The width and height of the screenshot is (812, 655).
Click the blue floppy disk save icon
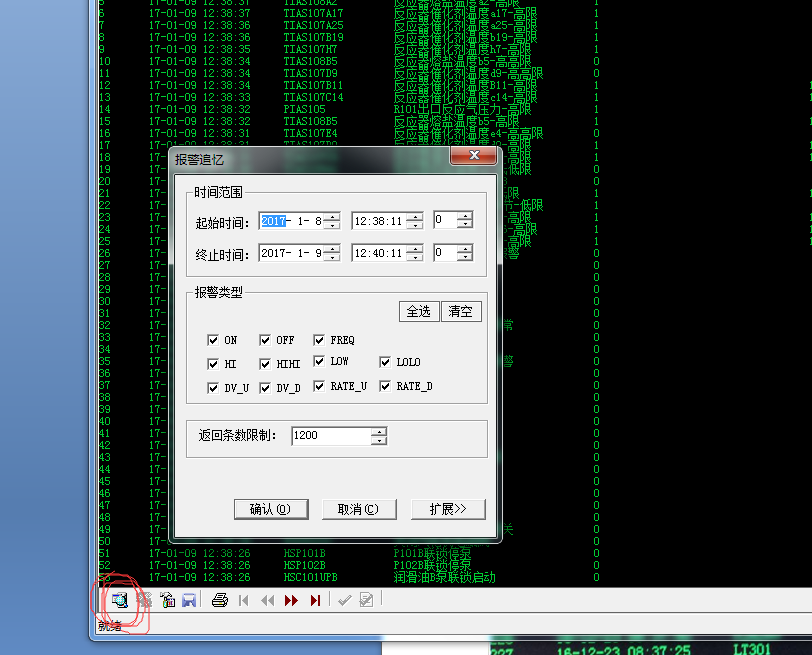click(x=188, y=600)
